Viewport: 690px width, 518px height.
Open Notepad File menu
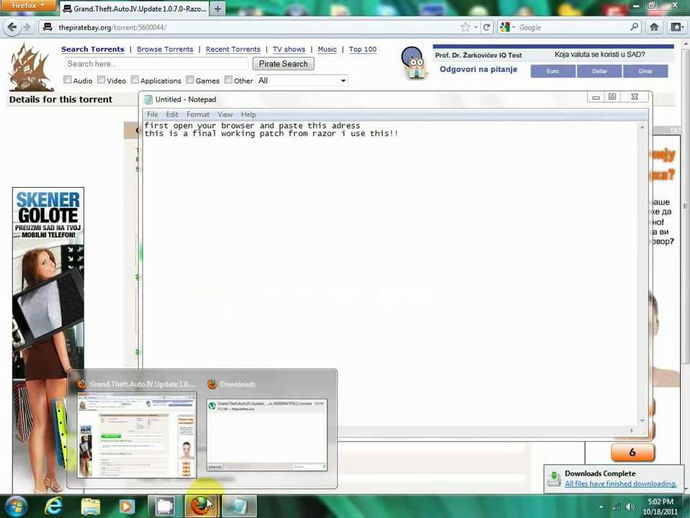152,114
